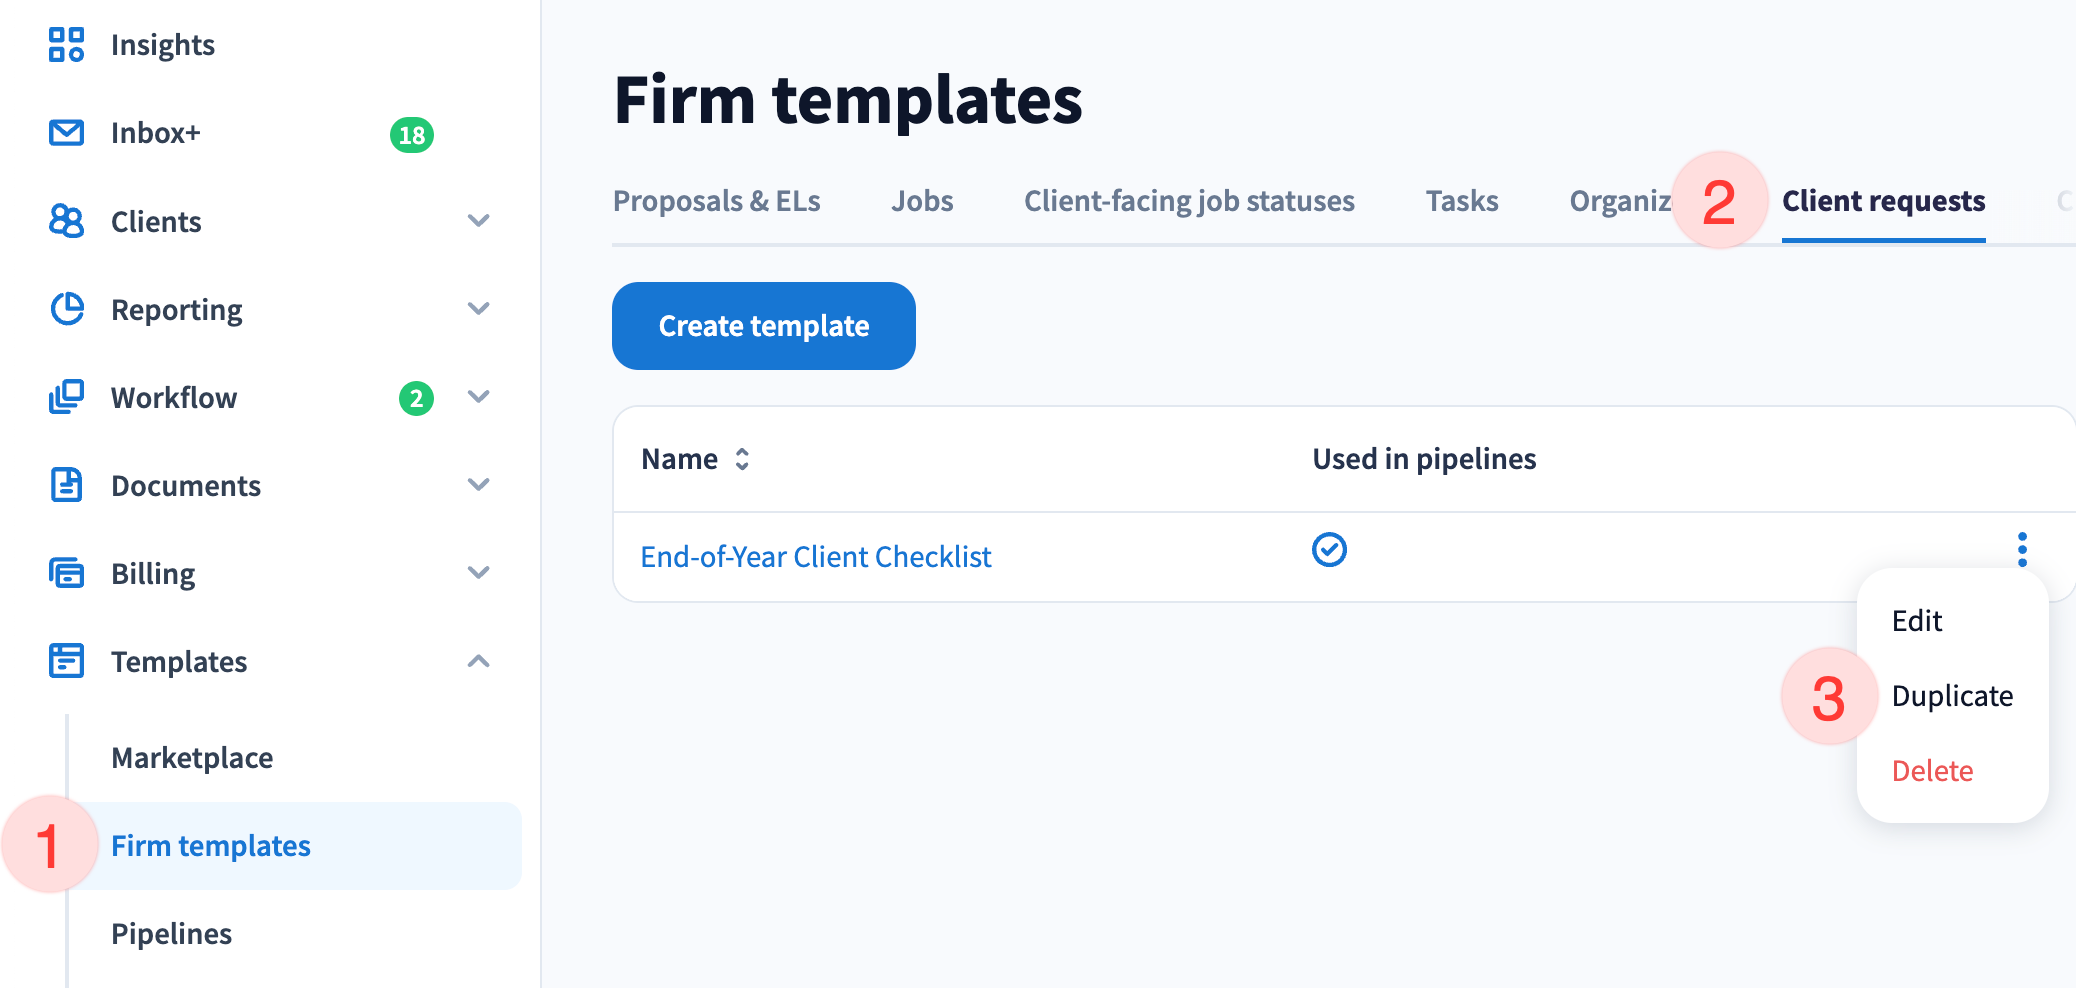This screenshot has height=988, width=2076.
Task: Open the End-of-Year Client Checklist link
Action: point(815,557)
